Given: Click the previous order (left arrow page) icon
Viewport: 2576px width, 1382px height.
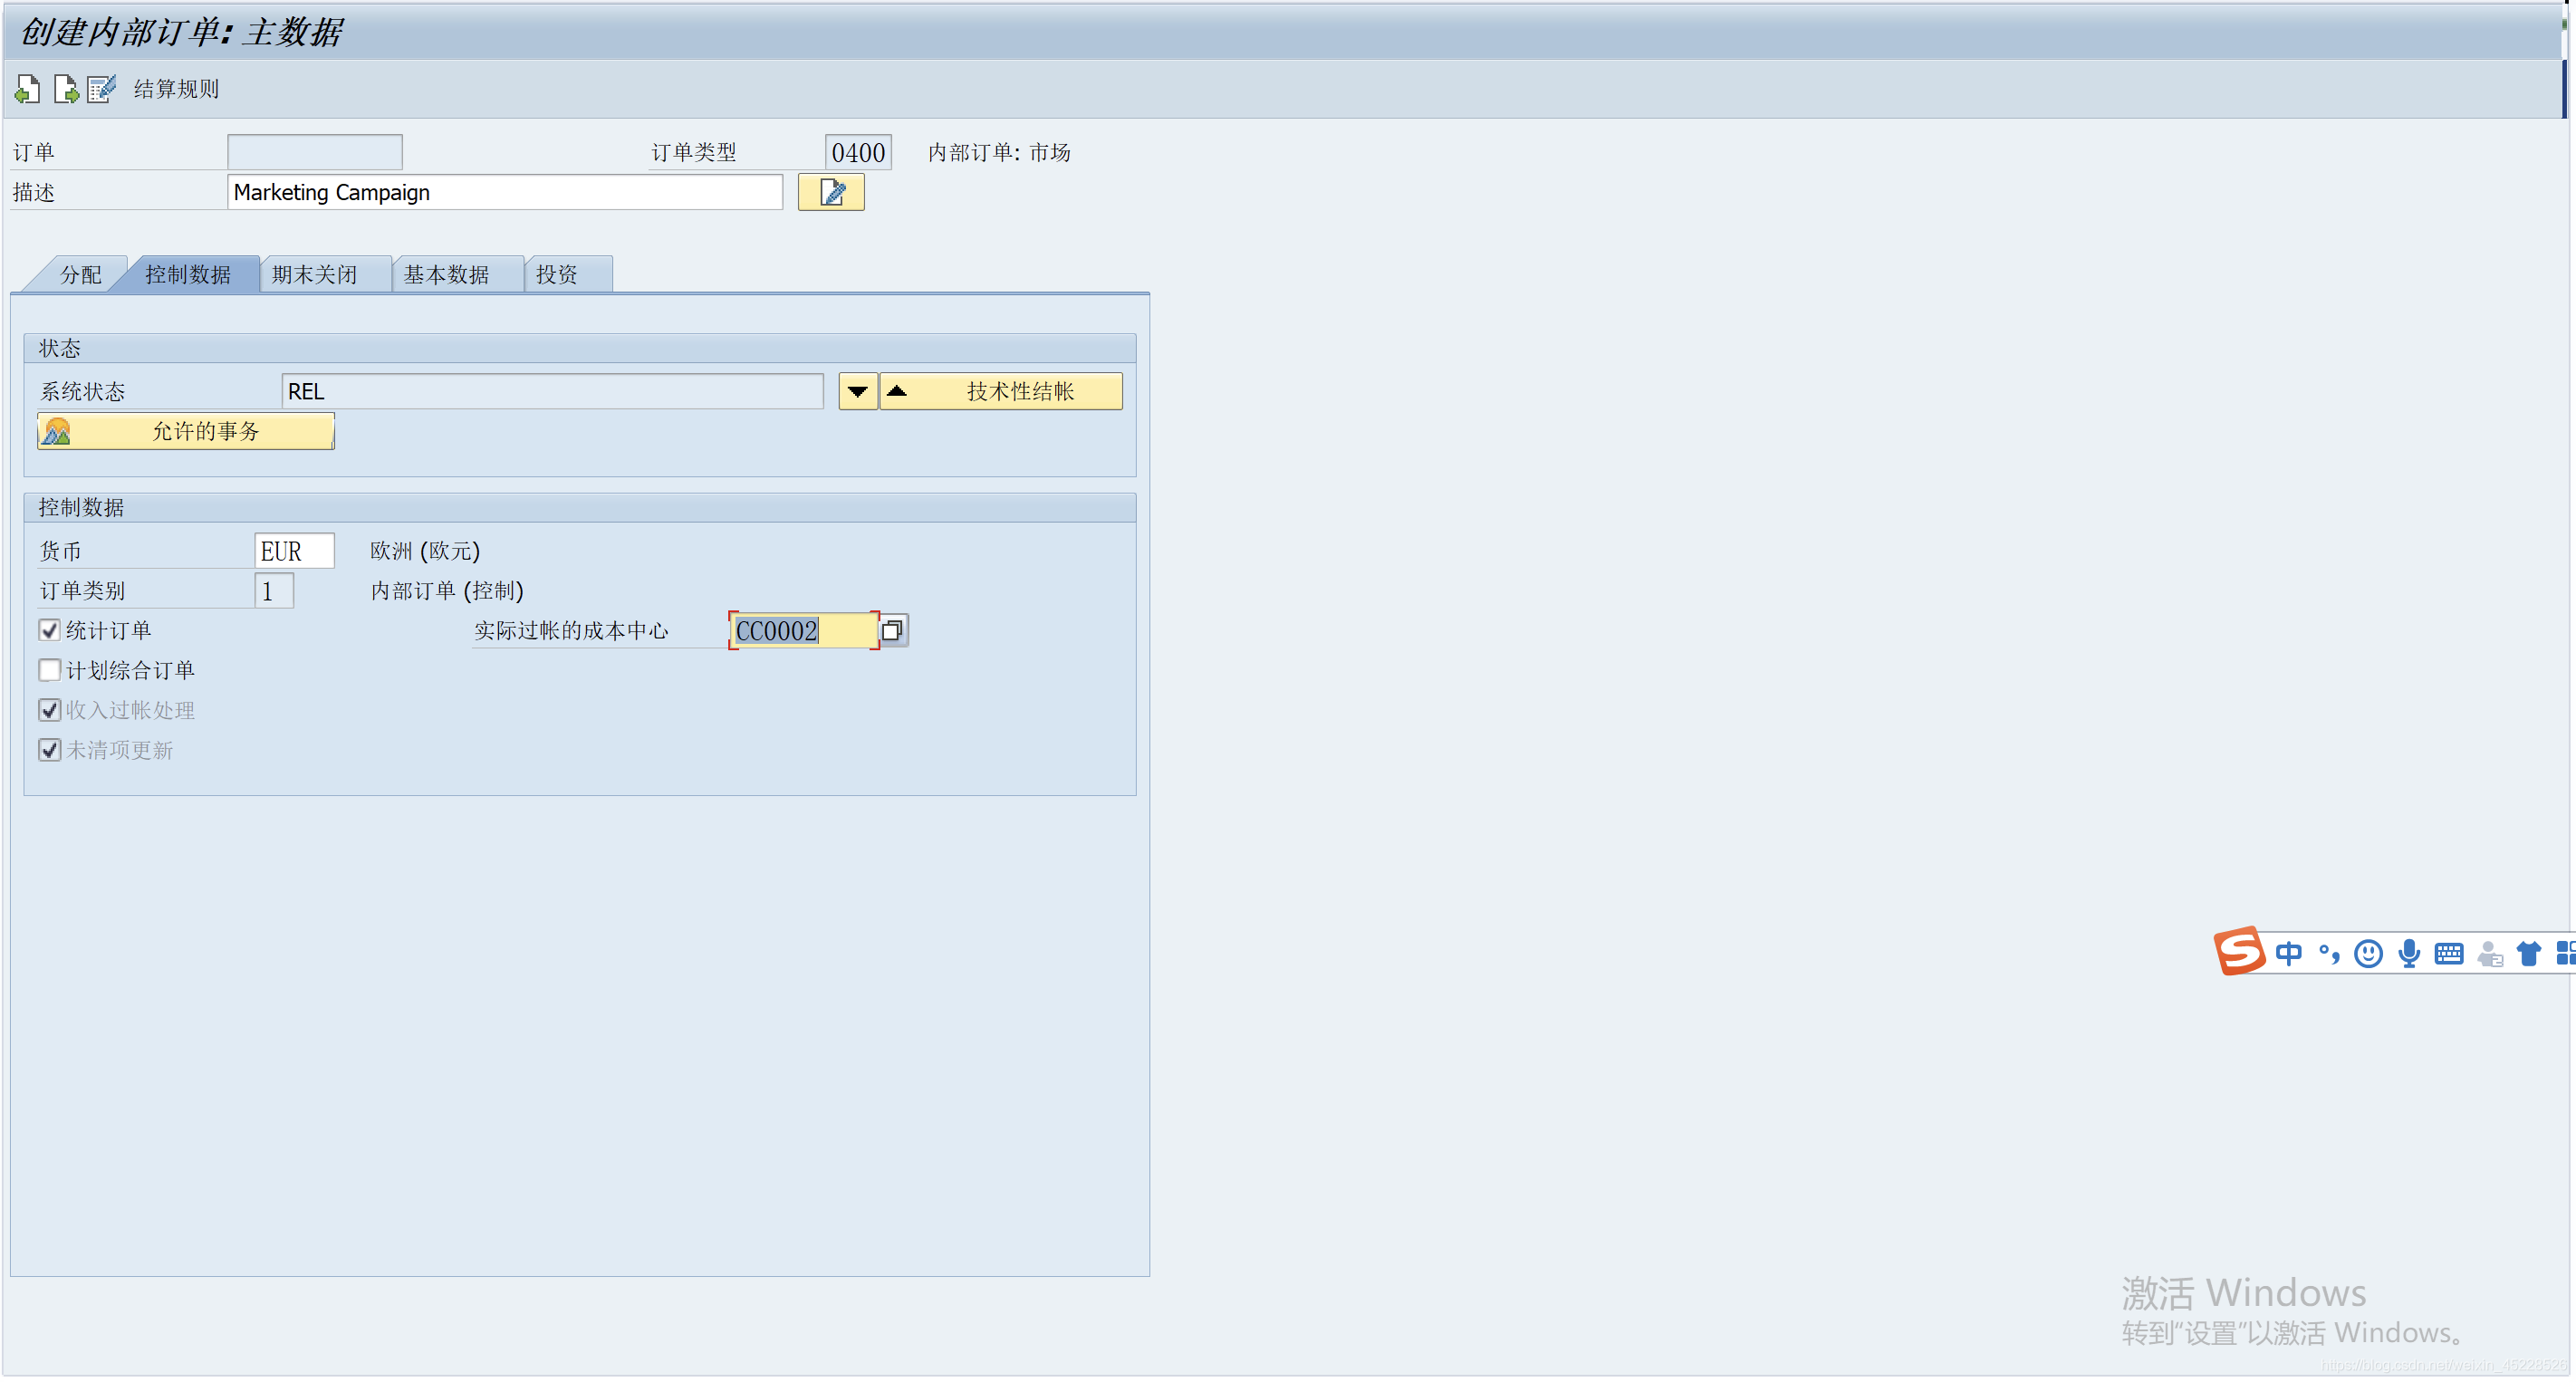Looking at the screenshot, I should 27,90.
